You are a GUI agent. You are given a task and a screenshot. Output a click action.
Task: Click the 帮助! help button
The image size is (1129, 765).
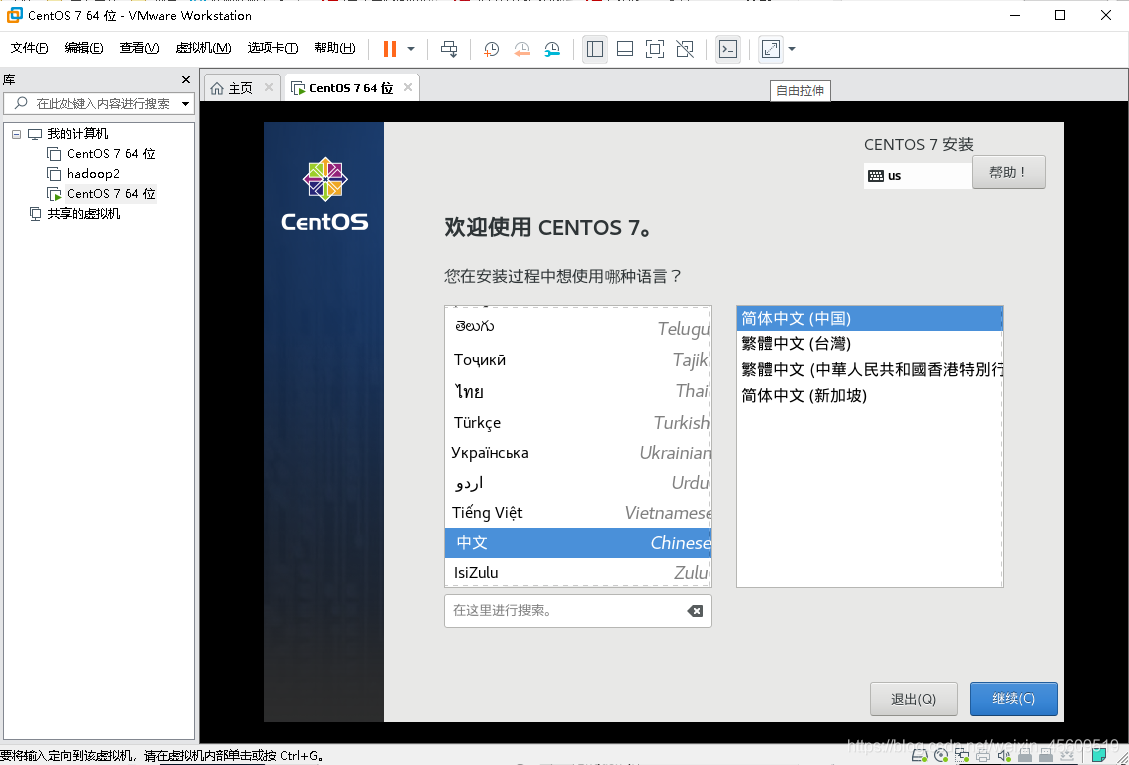pyautogui.click(x=1008, y=173)
